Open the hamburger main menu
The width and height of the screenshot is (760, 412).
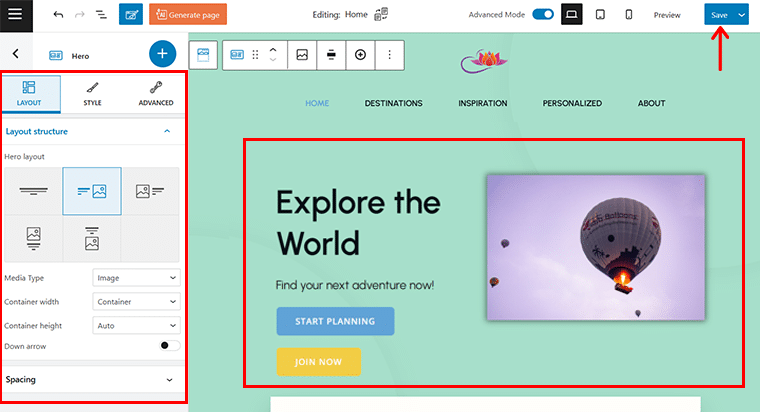[x=16, y=15]
